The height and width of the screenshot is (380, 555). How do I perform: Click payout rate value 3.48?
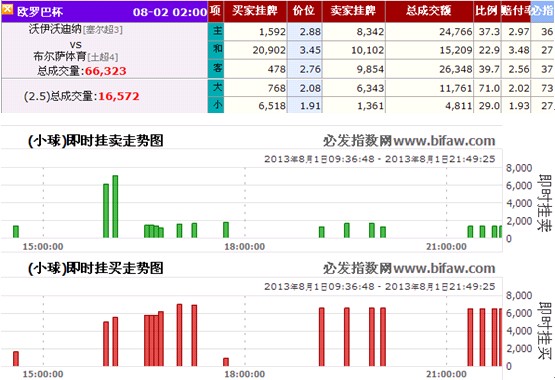(519, 50)
